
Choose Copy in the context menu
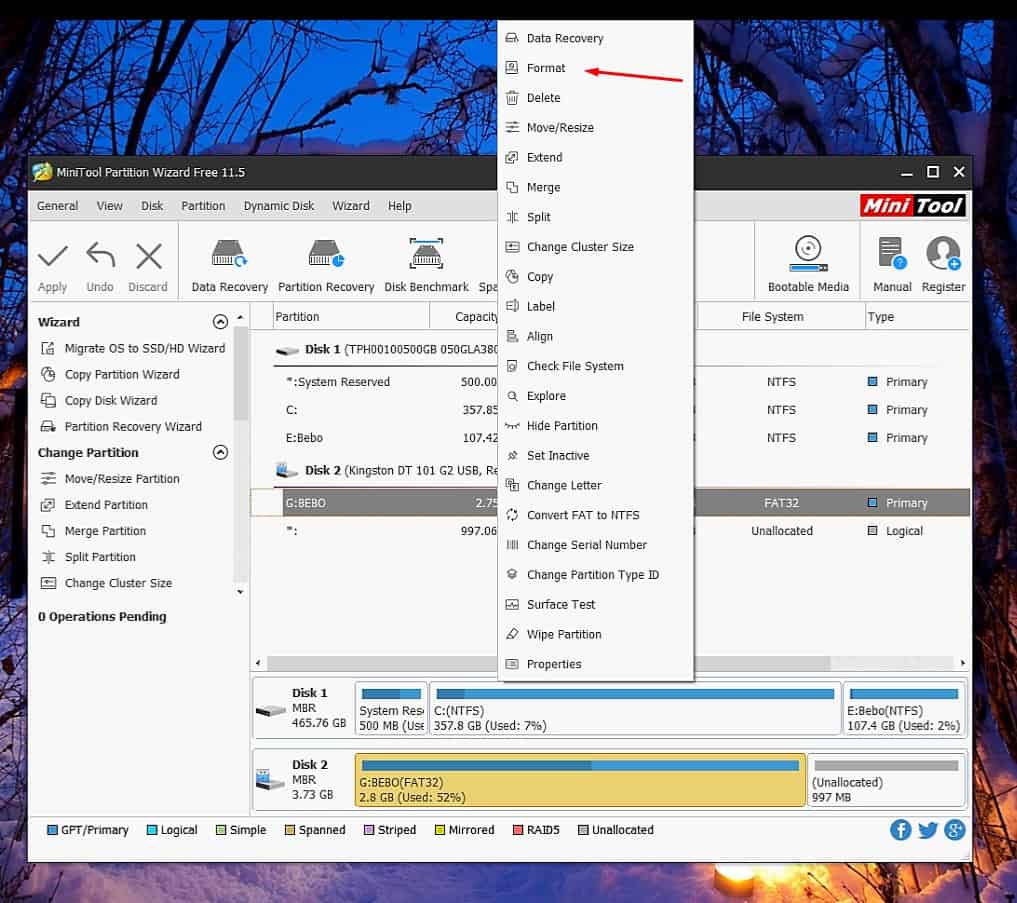click(595, 276)
